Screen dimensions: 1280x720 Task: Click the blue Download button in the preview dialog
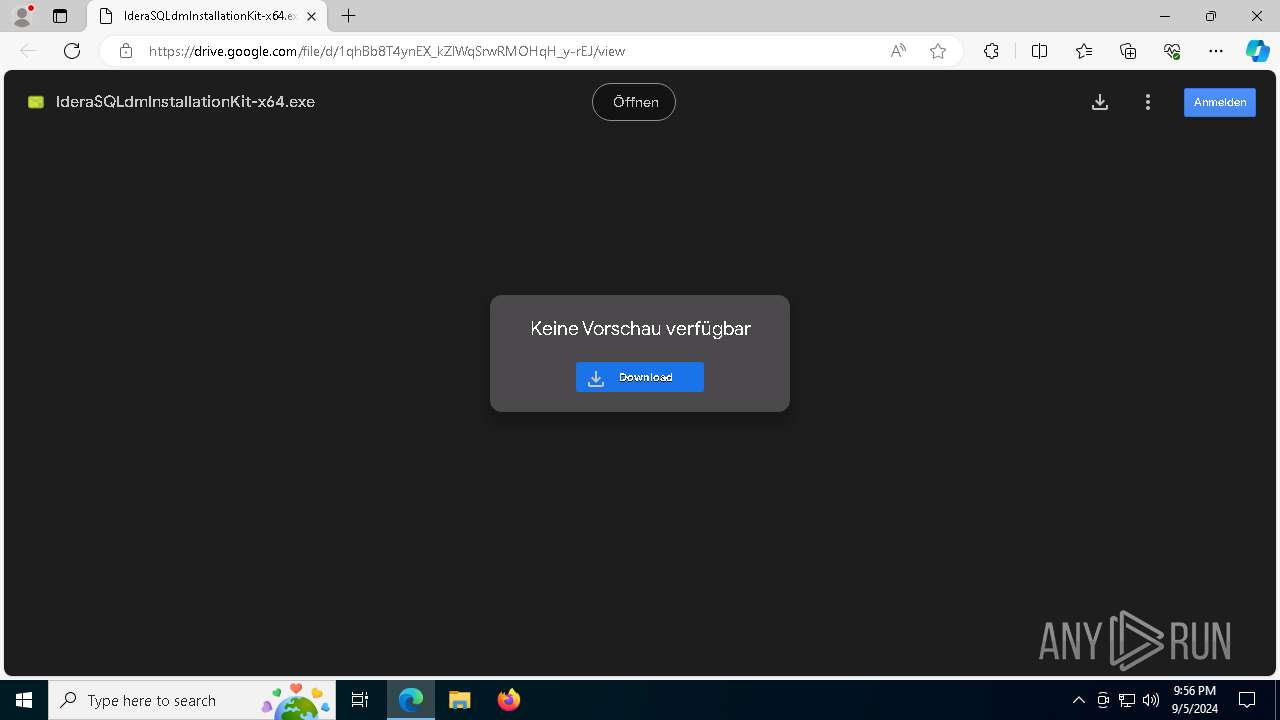pos(640,377)
